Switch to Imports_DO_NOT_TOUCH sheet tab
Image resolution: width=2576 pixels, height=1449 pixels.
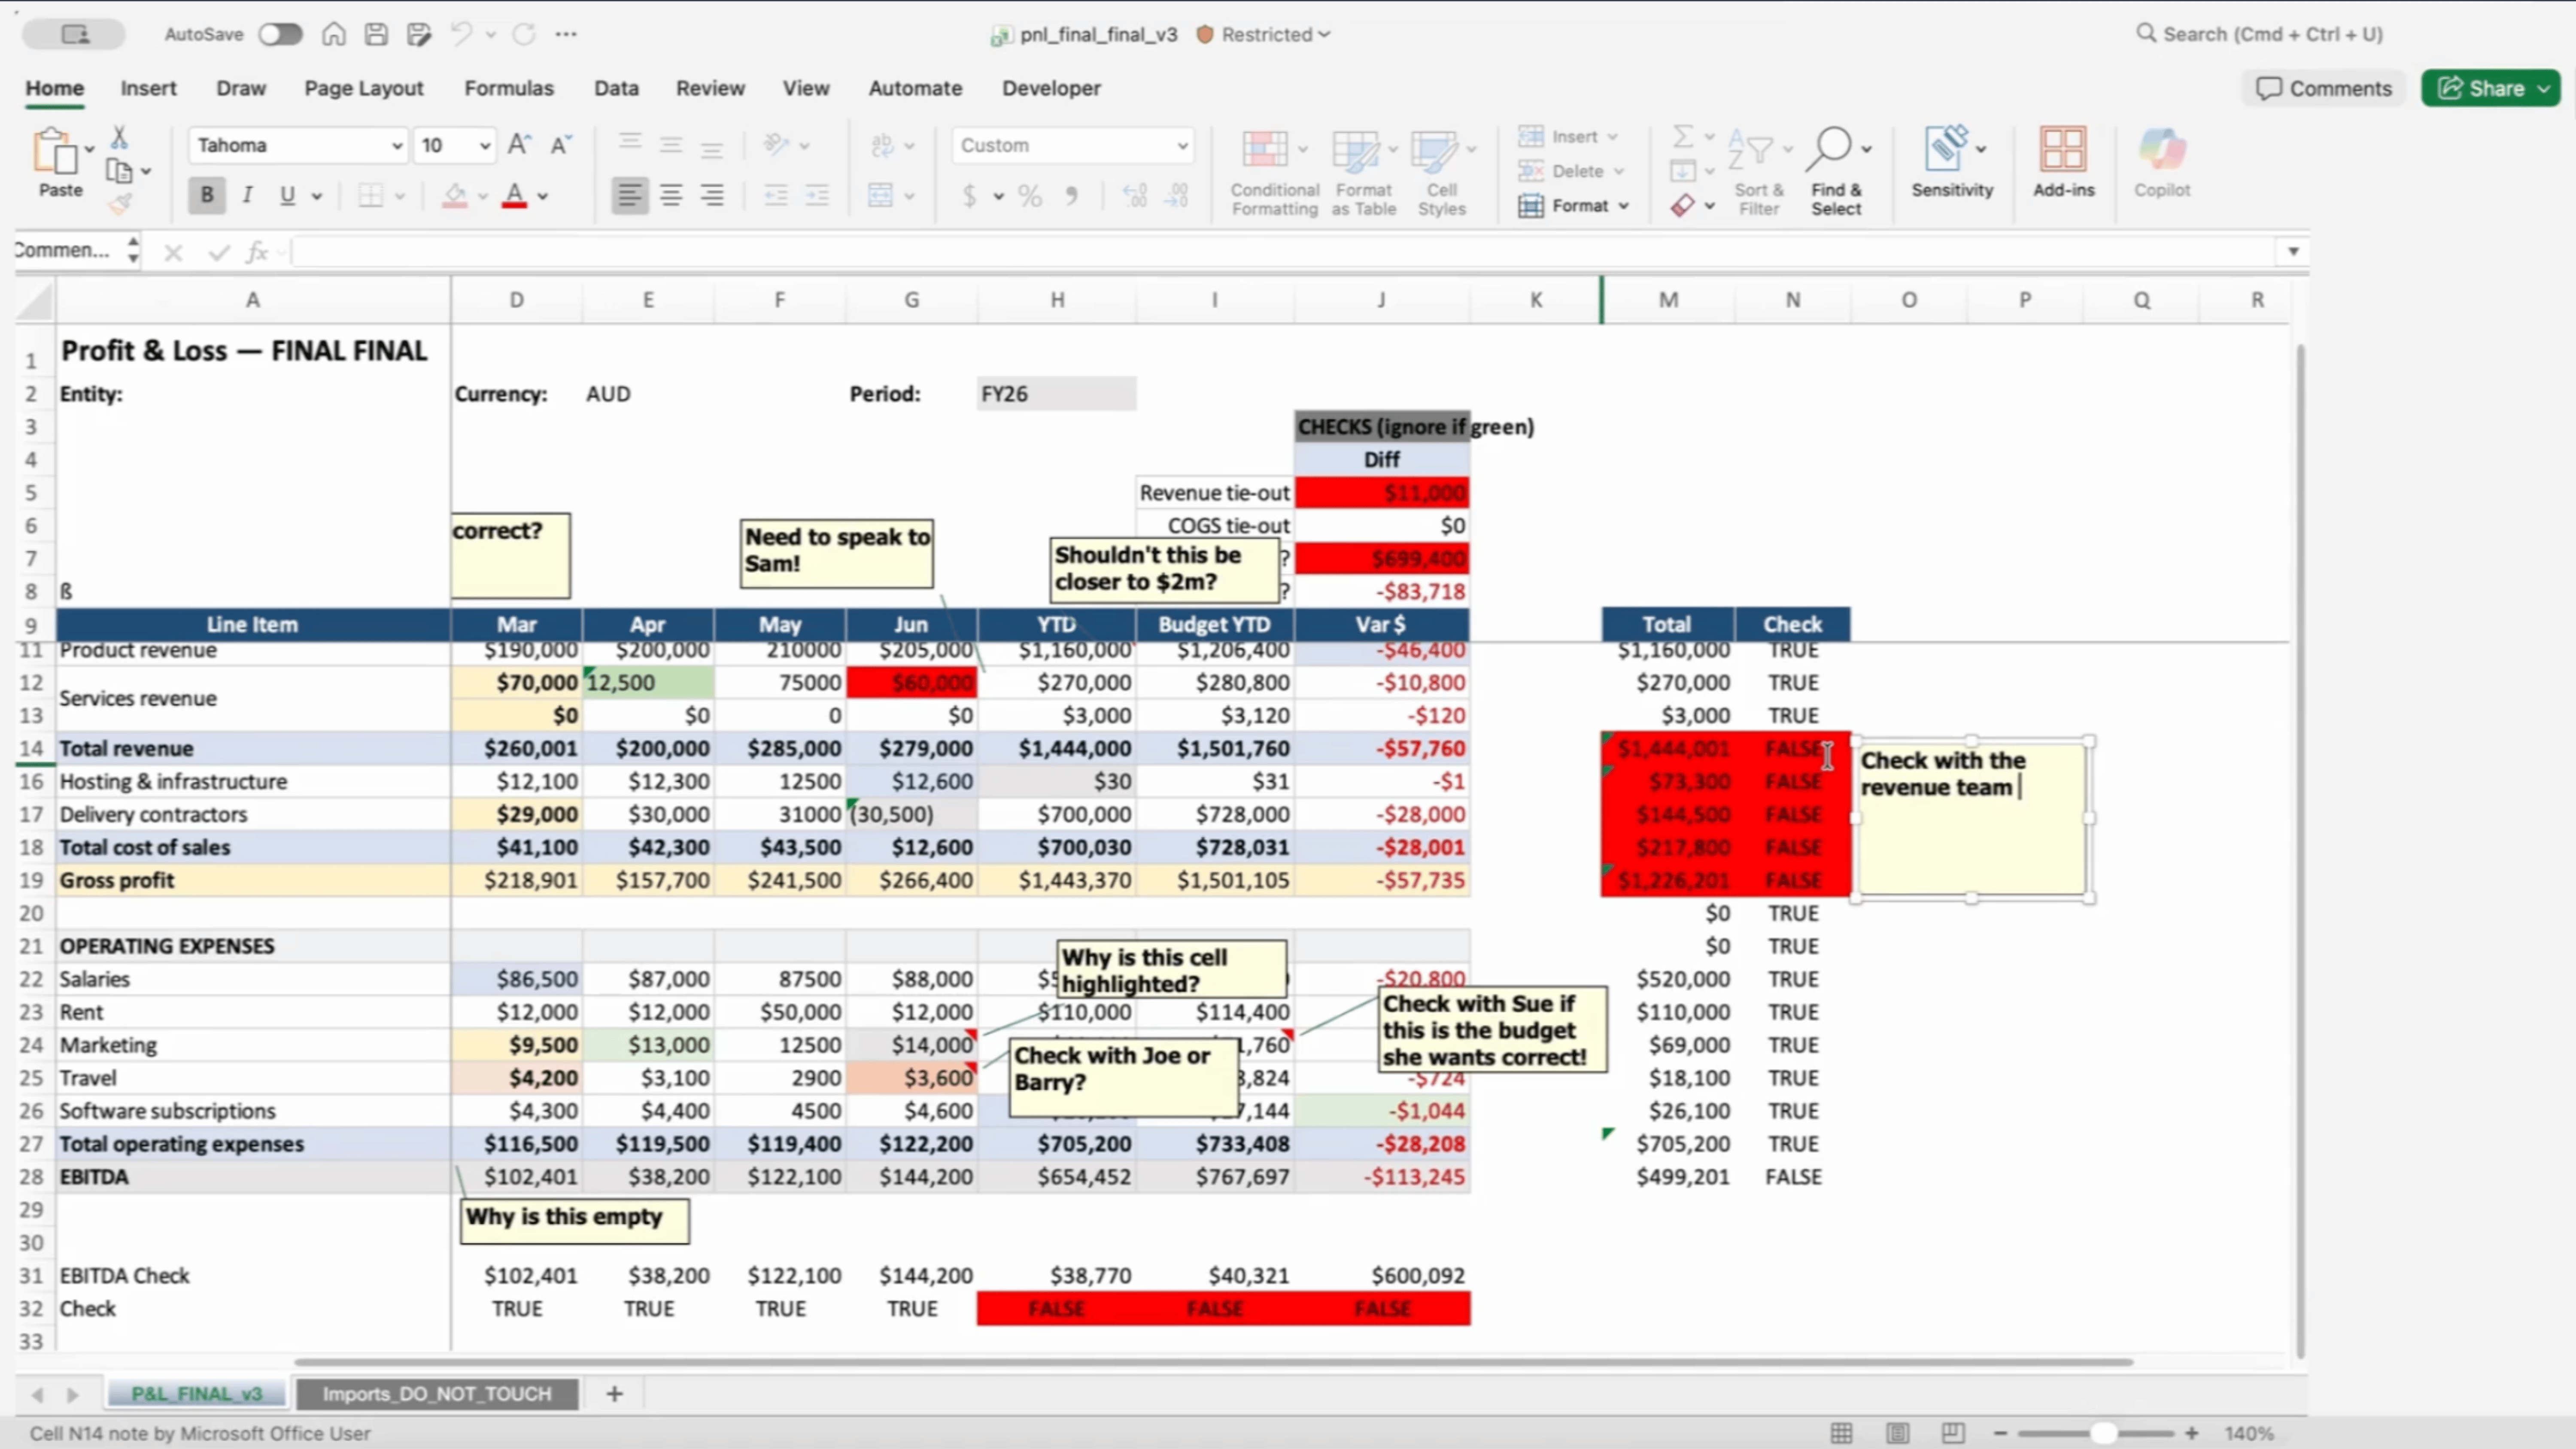(x=437, y=1393)
